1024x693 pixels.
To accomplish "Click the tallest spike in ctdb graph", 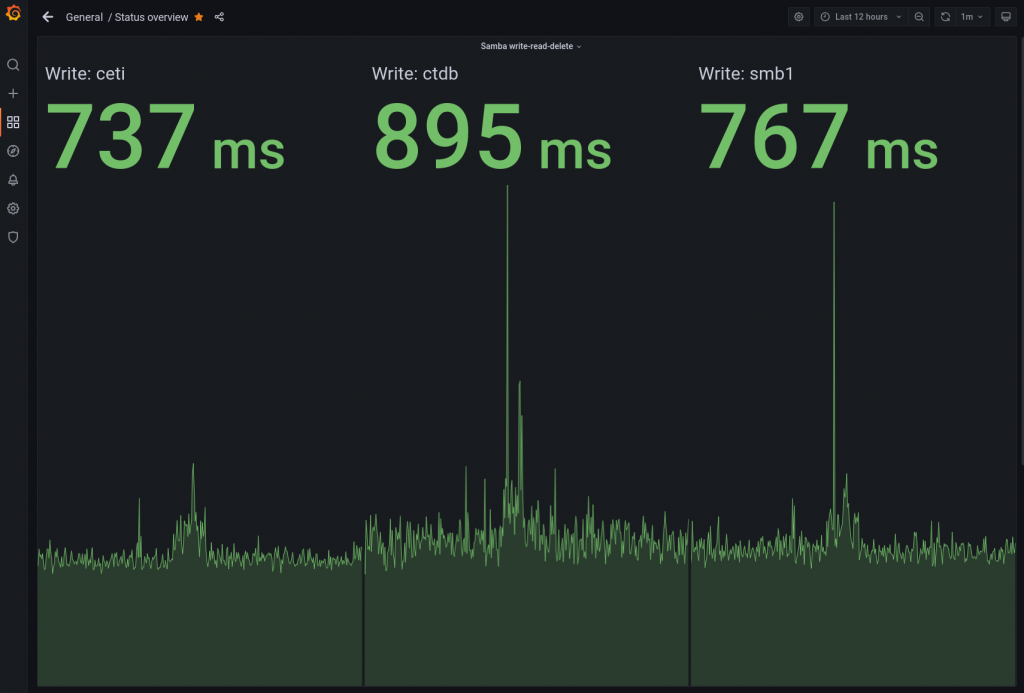I will [x=507, y=190].
